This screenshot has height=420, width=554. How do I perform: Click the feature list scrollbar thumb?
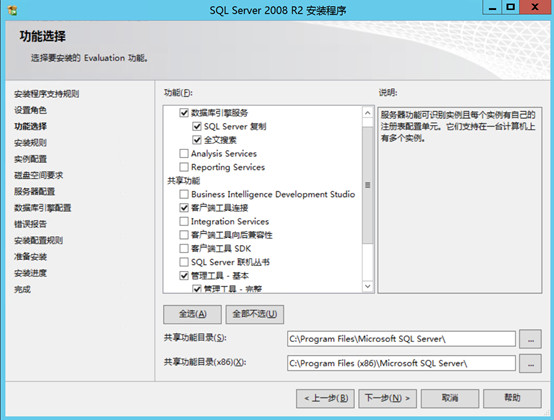tap(367, 185)
